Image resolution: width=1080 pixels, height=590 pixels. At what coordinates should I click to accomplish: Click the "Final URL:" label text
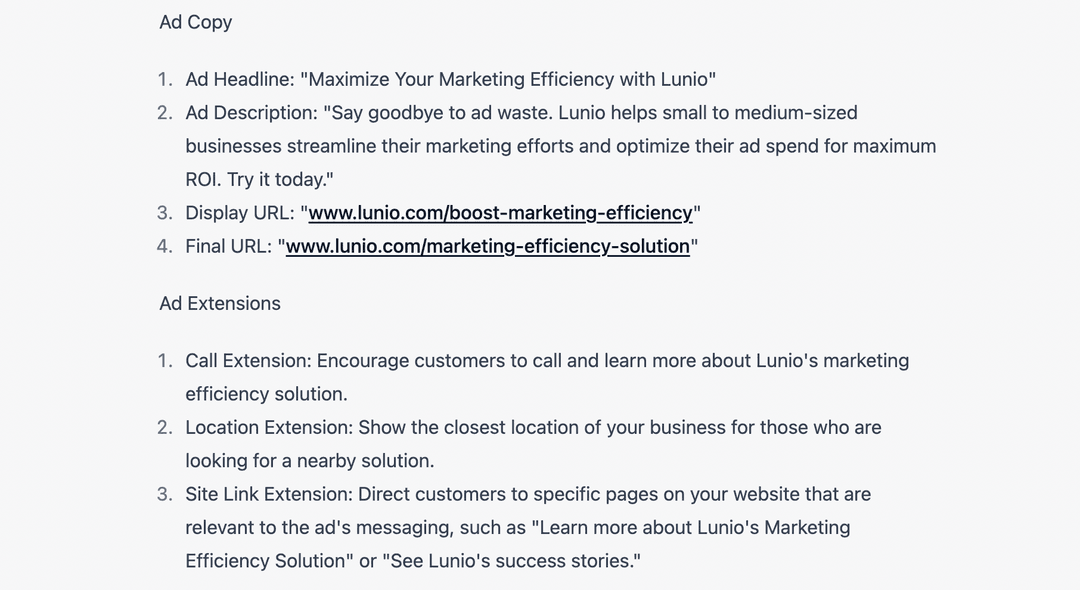pyautogui.click(x=228, y=246)
